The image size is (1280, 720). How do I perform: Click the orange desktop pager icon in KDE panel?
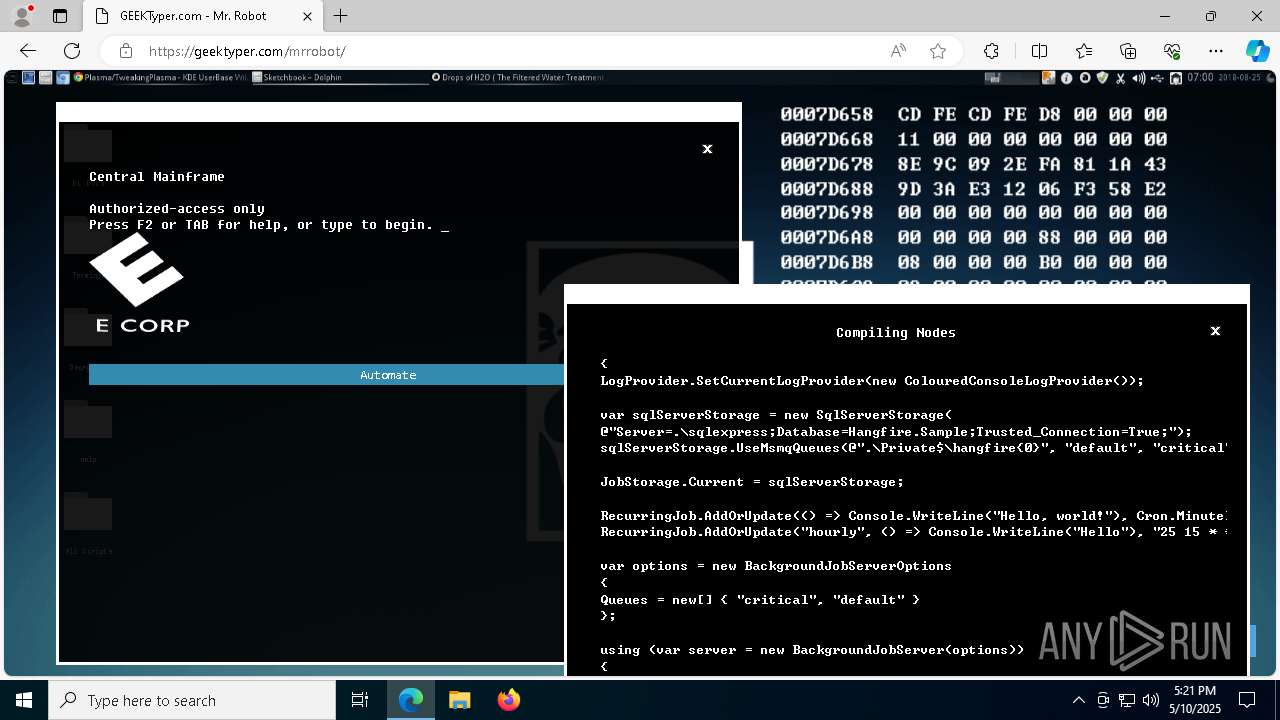[1049, 78]
